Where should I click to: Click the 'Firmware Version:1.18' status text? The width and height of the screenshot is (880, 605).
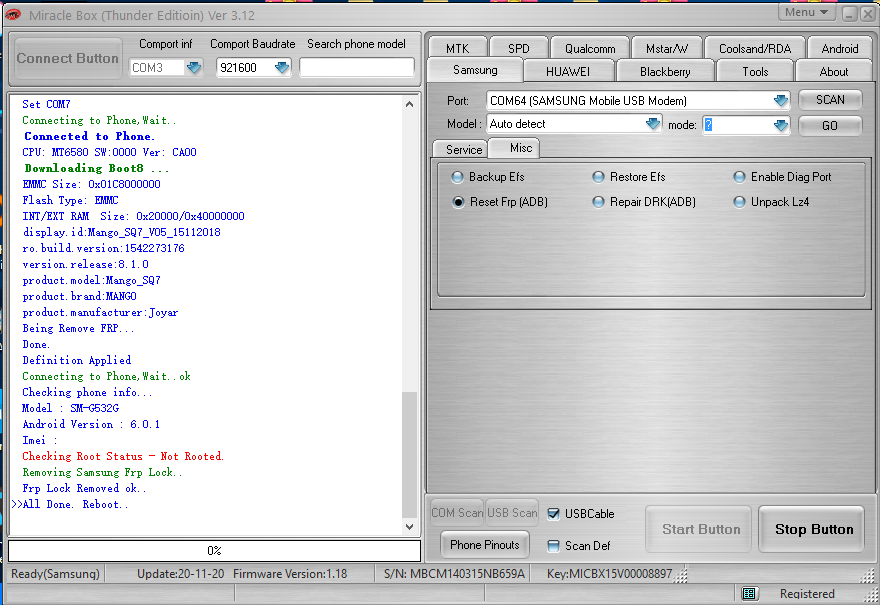pos(290,574)
